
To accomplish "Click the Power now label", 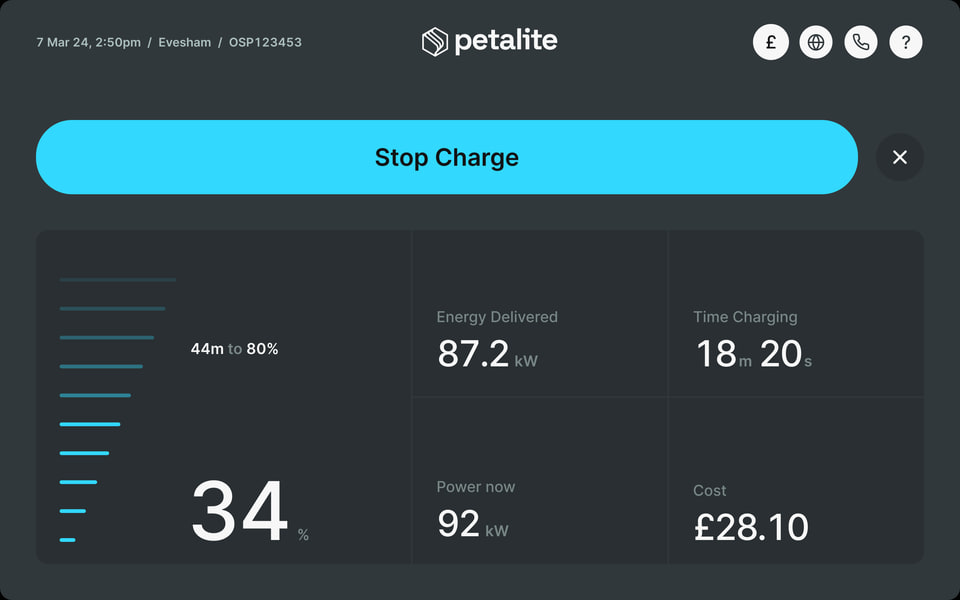I will pos(476,487).
